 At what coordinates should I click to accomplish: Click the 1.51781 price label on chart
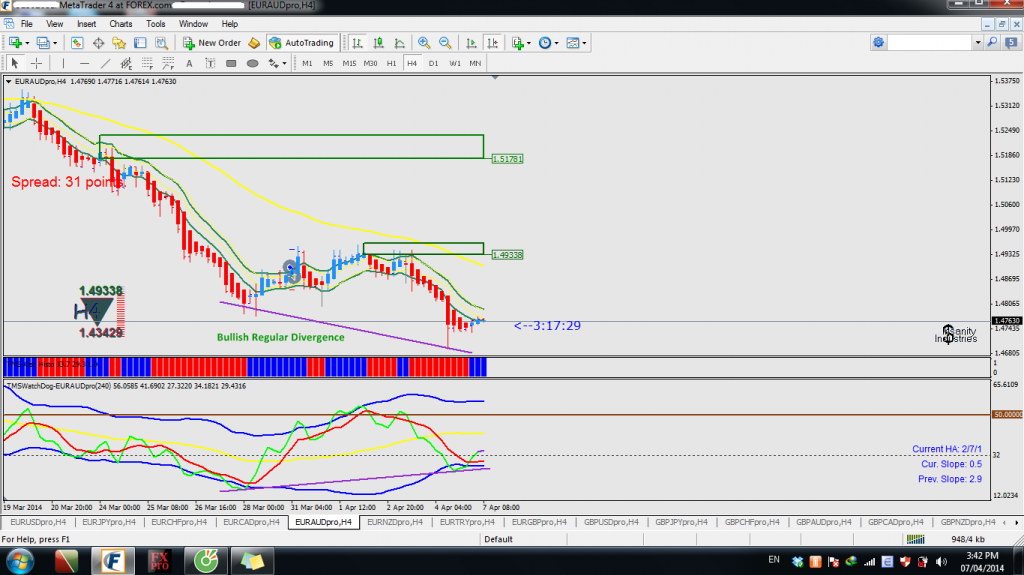(x=507, y=159)
